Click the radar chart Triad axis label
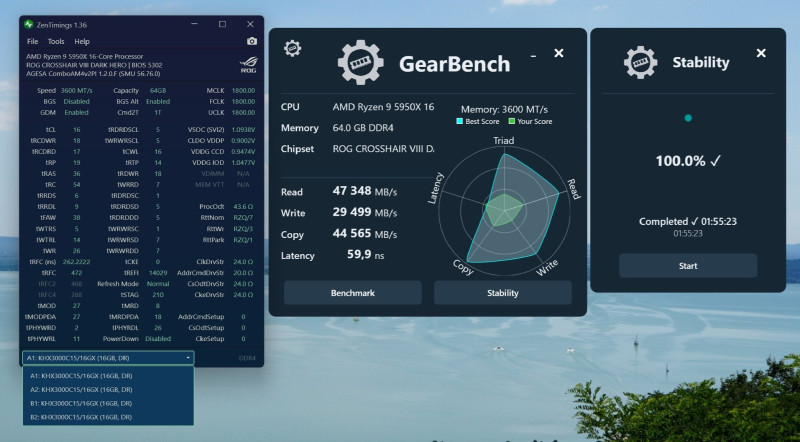The image size is (800, 442). pos(504,140)
